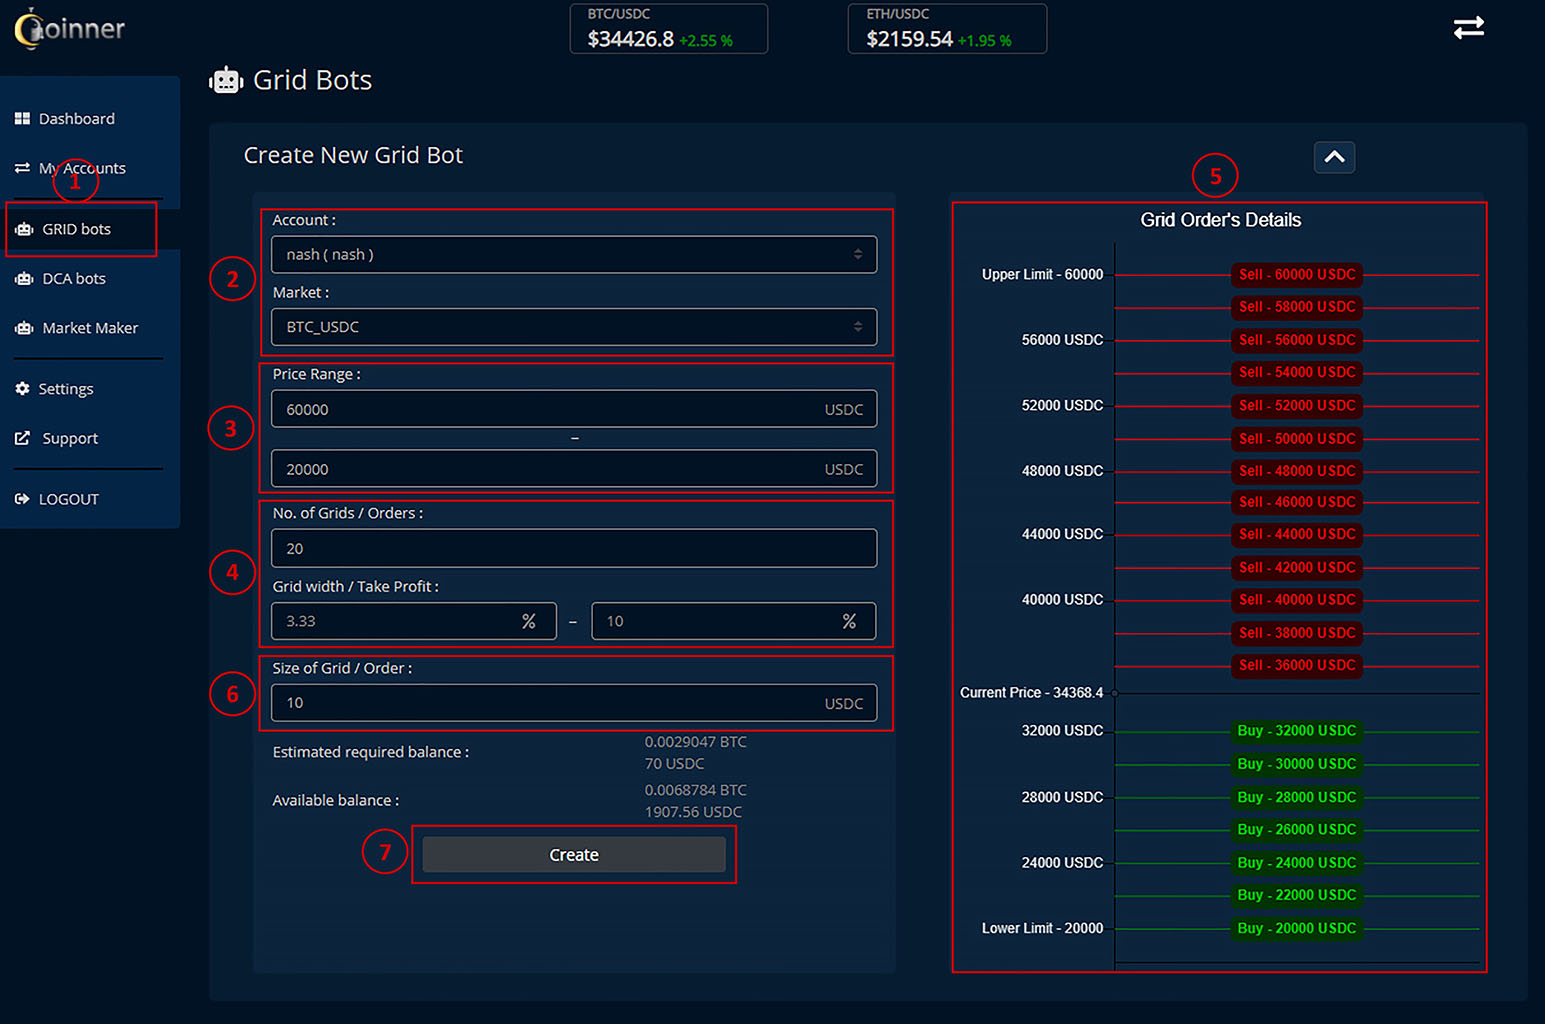Click the Settings gear icon
The height and width of the screenshot is (1024, 1545).
coord(22,389)
